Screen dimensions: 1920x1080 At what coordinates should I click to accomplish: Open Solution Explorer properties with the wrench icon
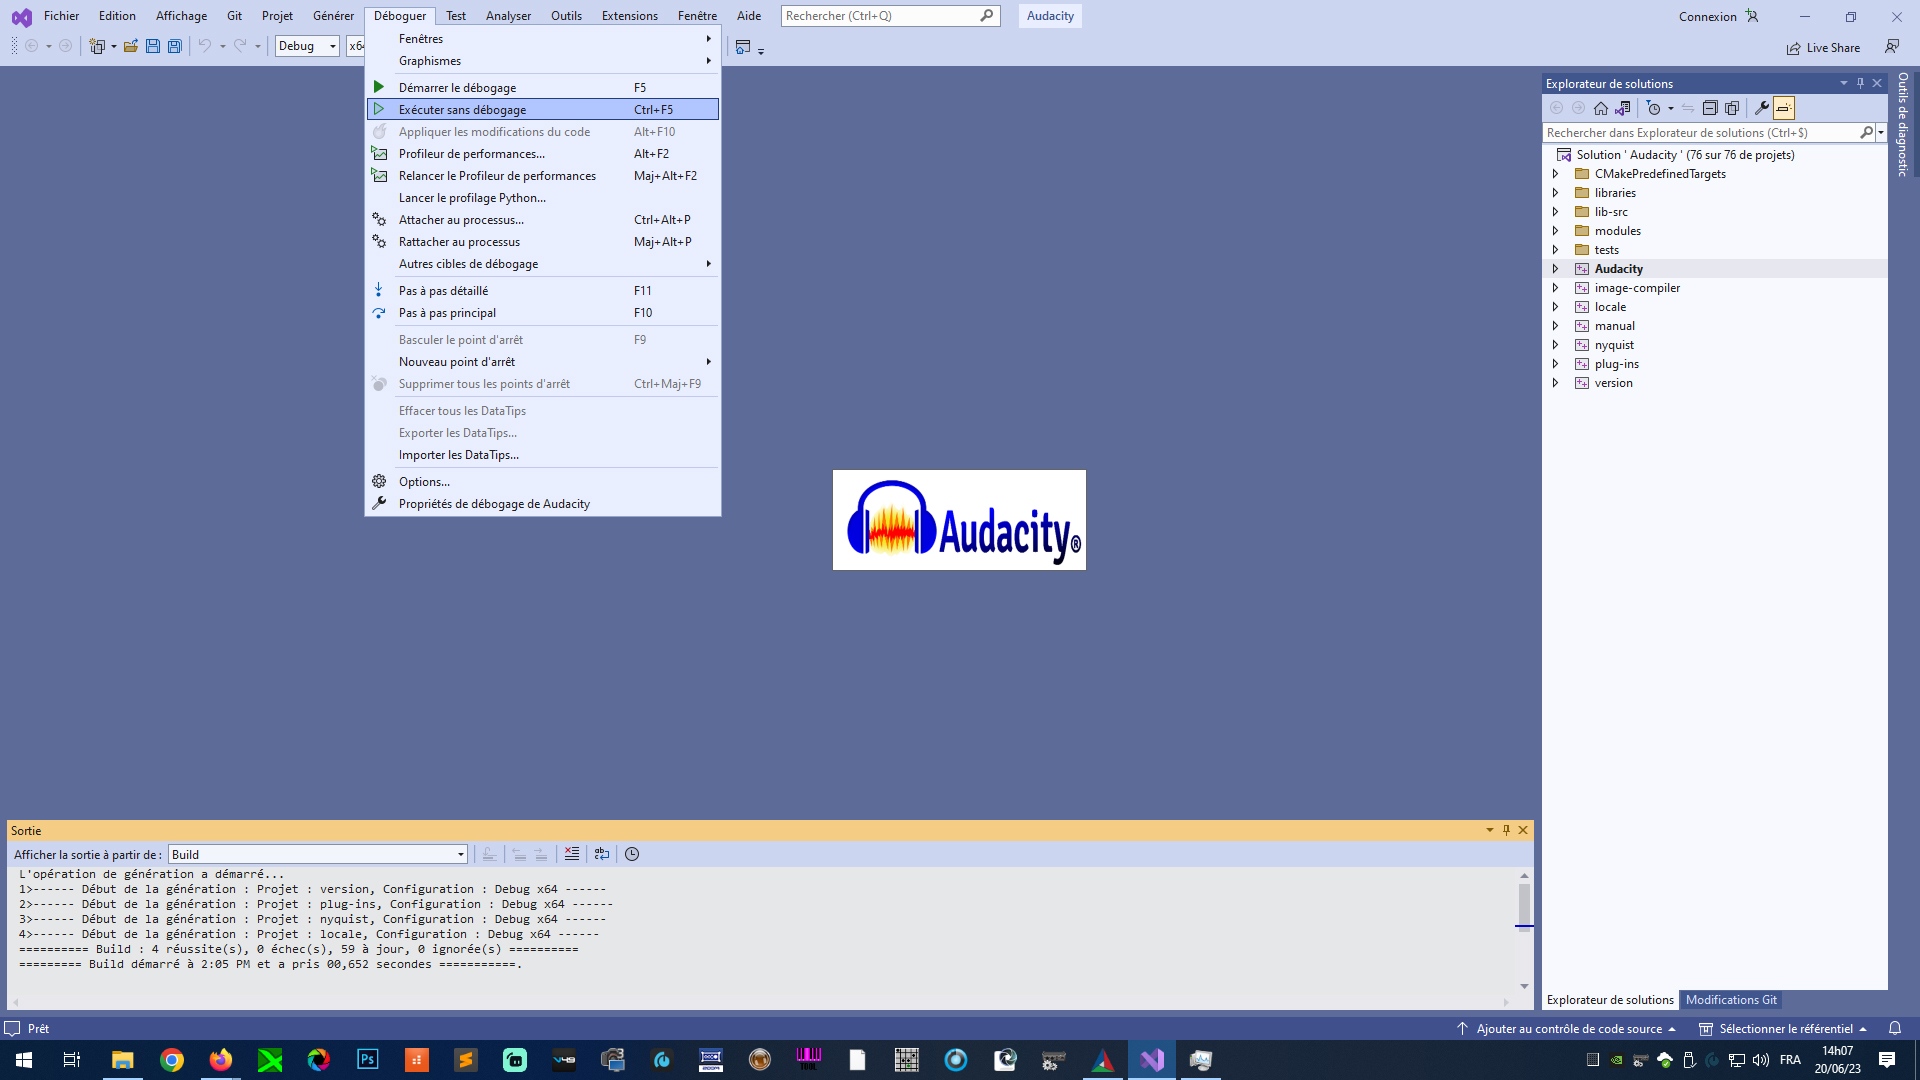point(1761,108)
